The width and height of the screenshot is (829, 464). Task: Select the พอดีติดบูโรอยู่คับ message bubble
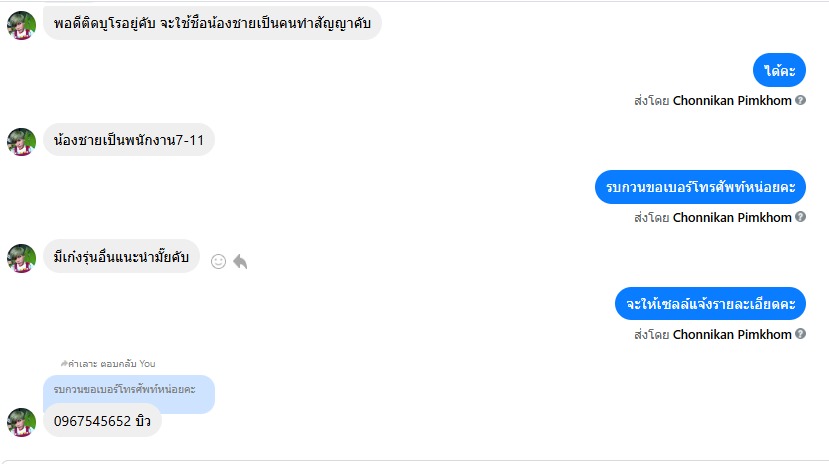pos(212,24)
